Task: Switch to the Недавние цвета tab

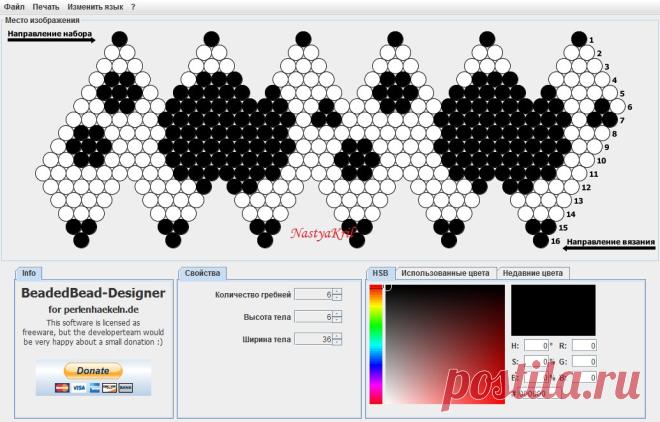Action: point(533,273)
